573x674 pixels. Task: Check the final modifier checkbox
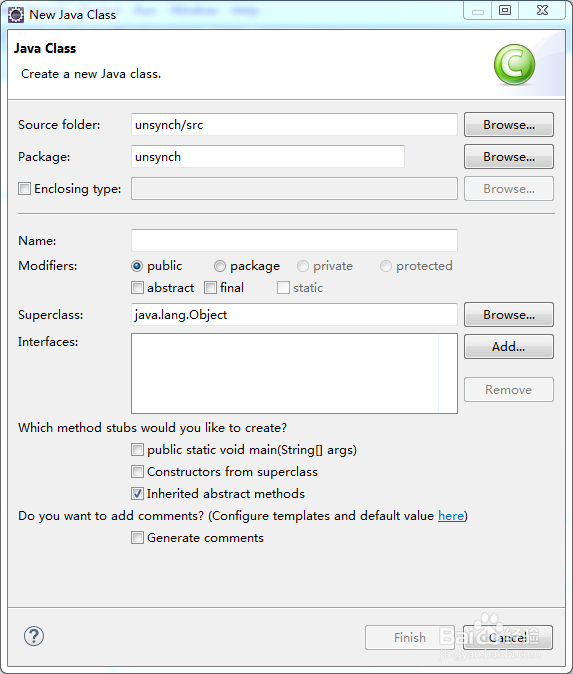tap(210, 288)
